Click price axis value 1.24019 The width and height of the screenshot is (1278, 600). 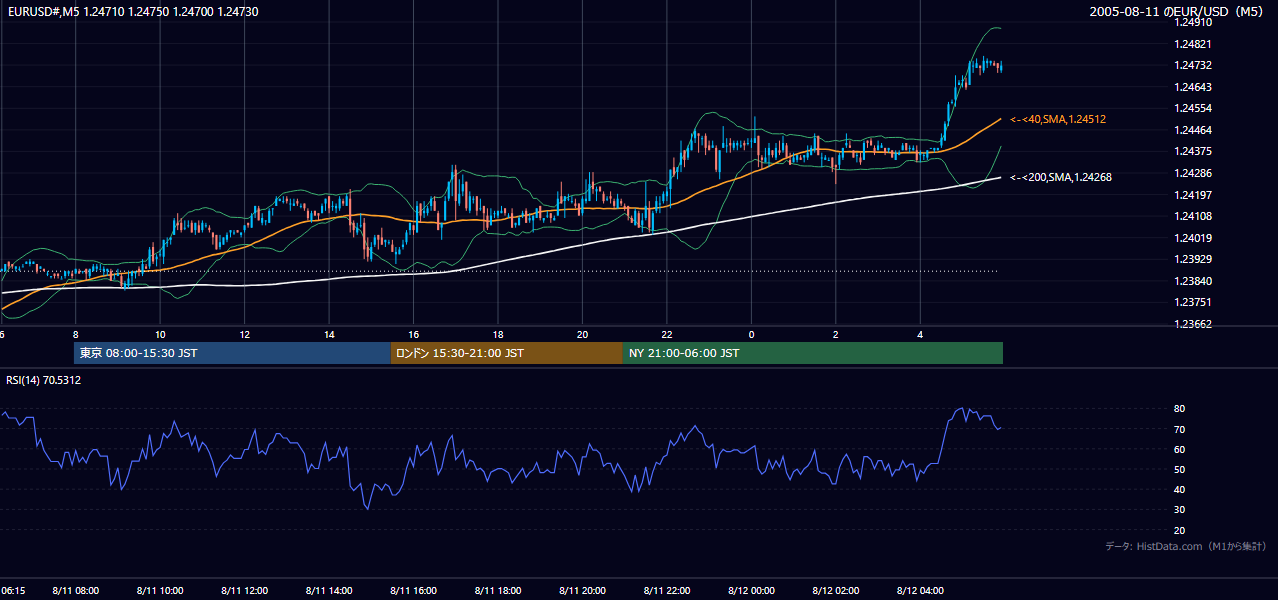tap(1194, 238)
